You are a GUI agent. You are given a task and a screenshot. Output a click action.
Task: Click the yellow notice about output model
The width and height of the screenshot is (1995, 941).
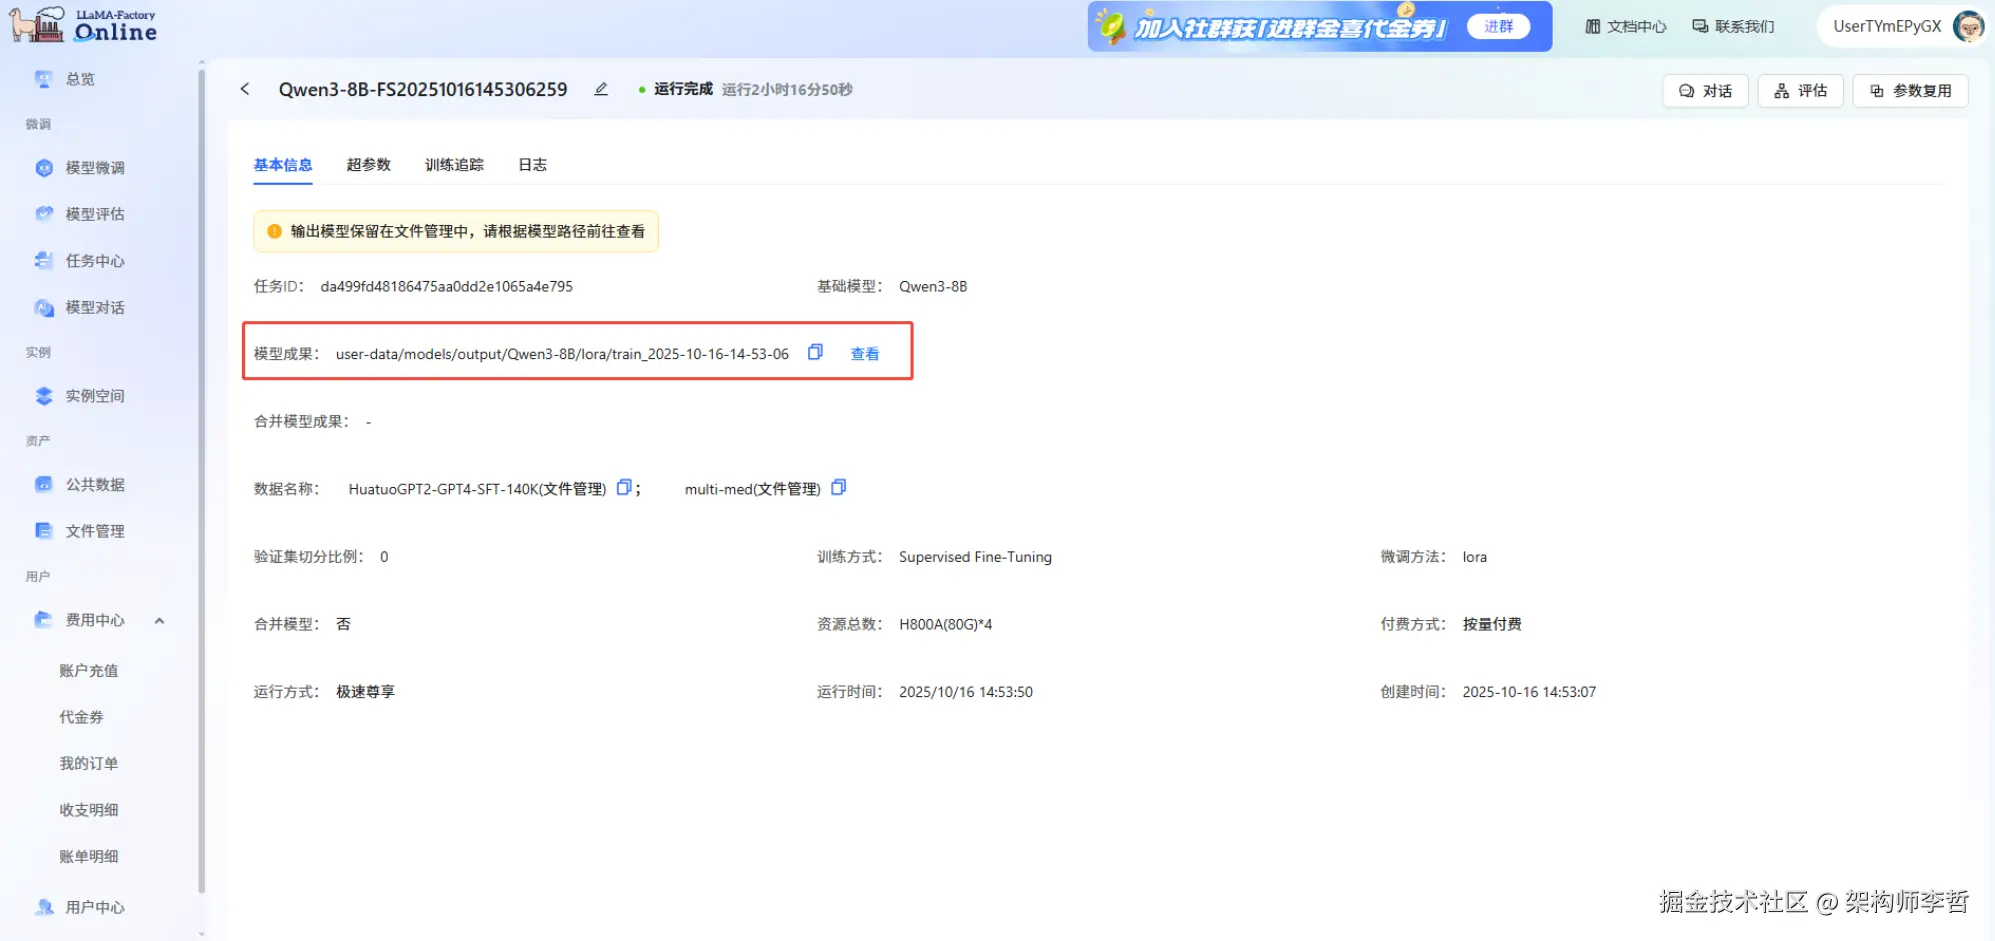tap(456, 231)
